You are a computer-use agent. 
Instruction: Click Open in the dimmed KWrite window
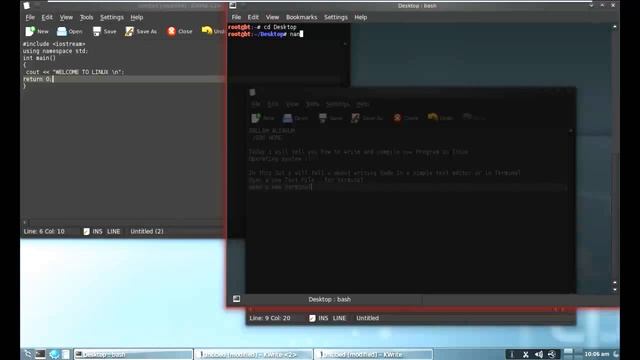pyautogui.click(x=296, y=118)
